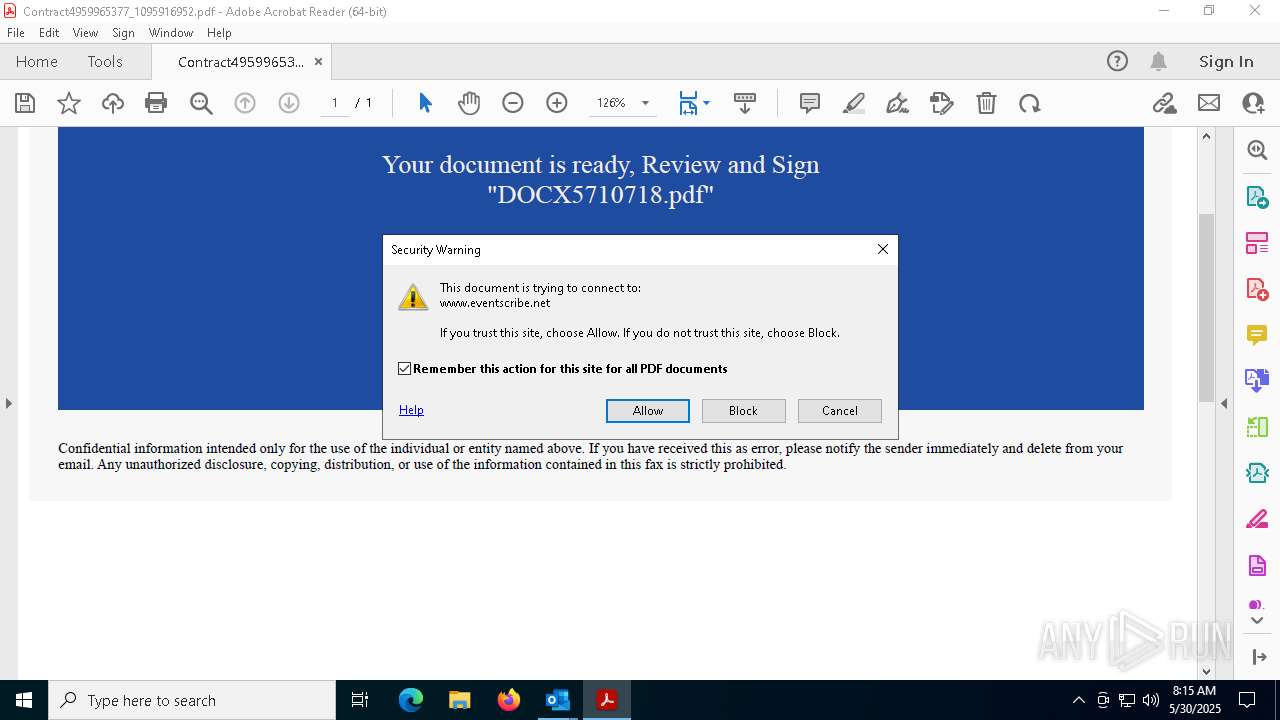Open Create PDF in right pane
Screen dimensions: 1280x720
[x=1257, y=288]
